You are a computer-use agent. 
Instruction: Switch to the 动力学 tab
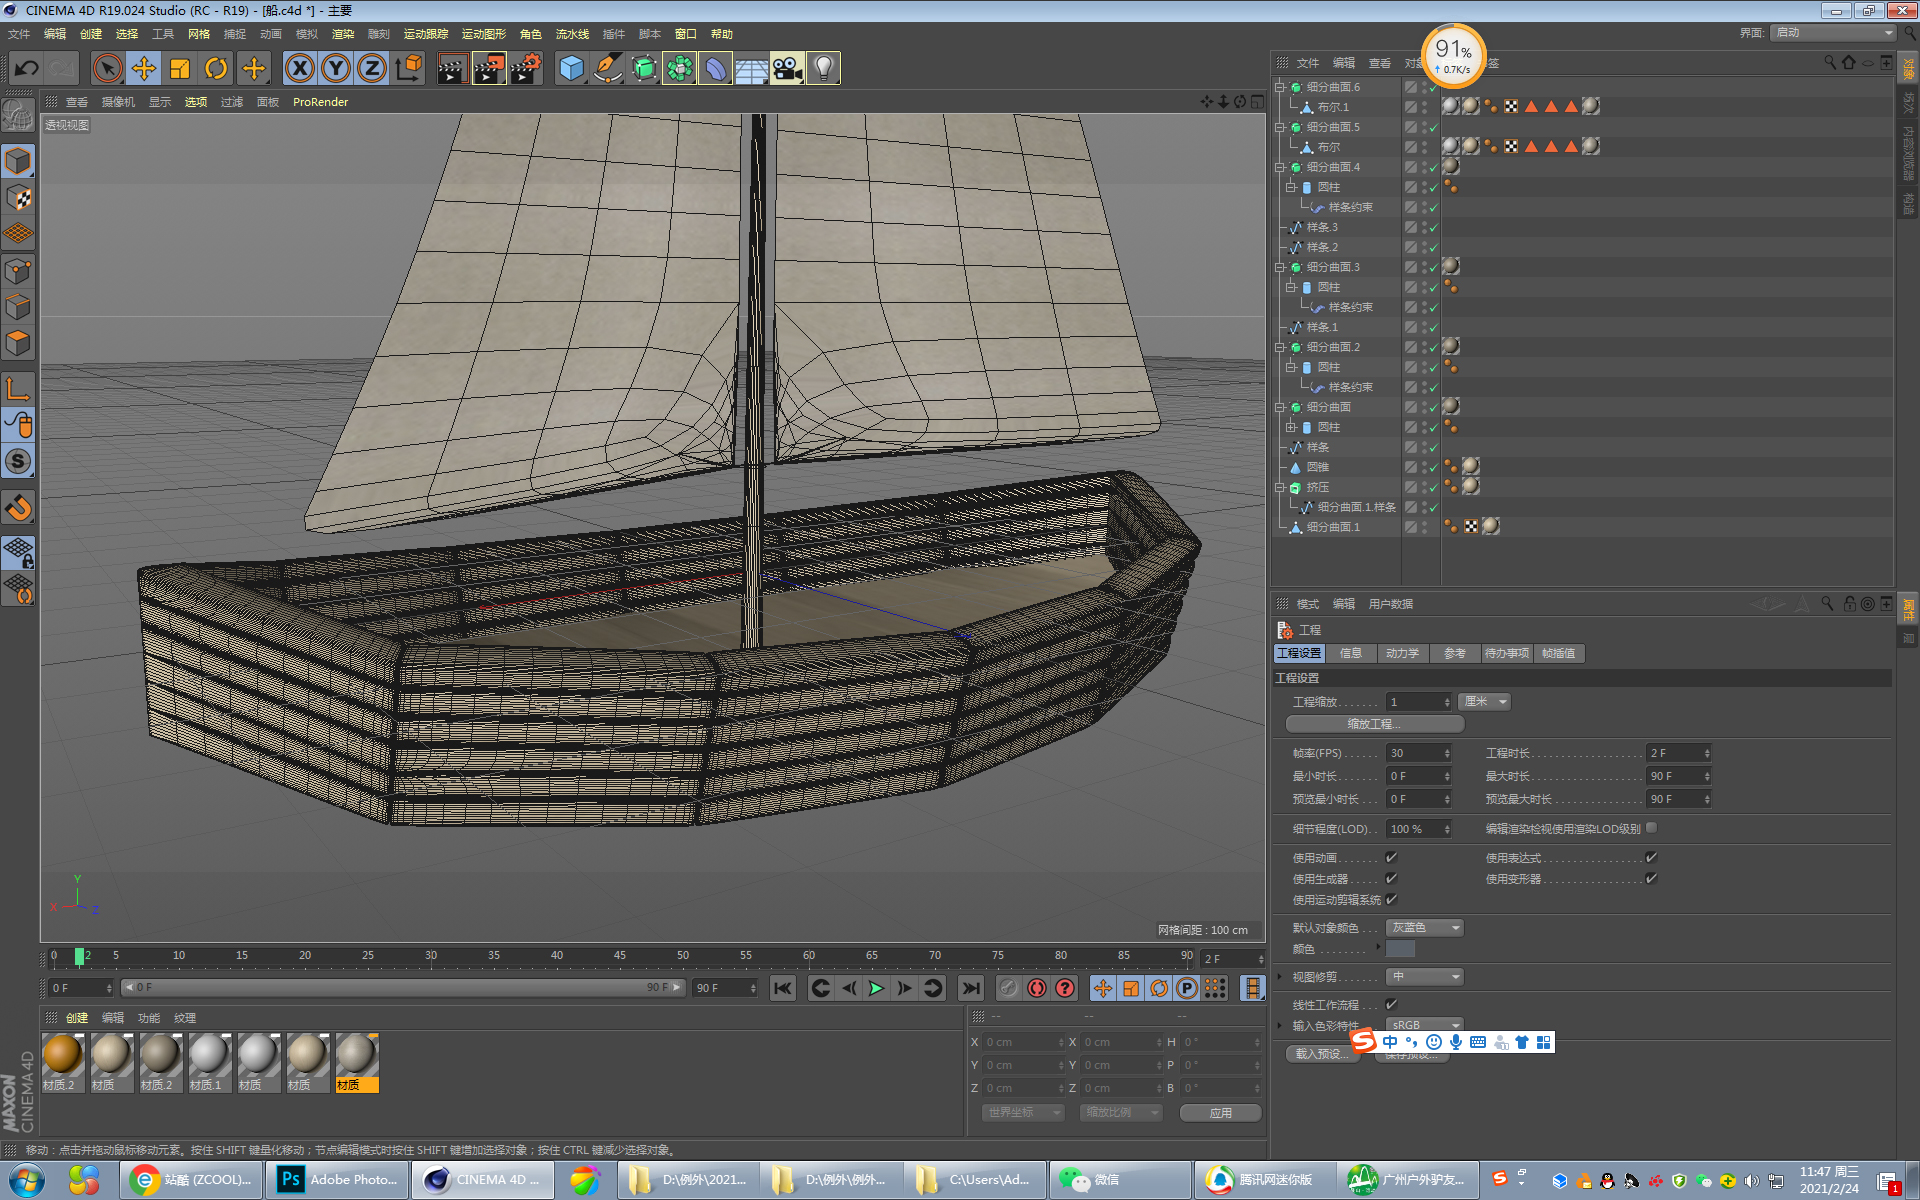pos(1402,653)
